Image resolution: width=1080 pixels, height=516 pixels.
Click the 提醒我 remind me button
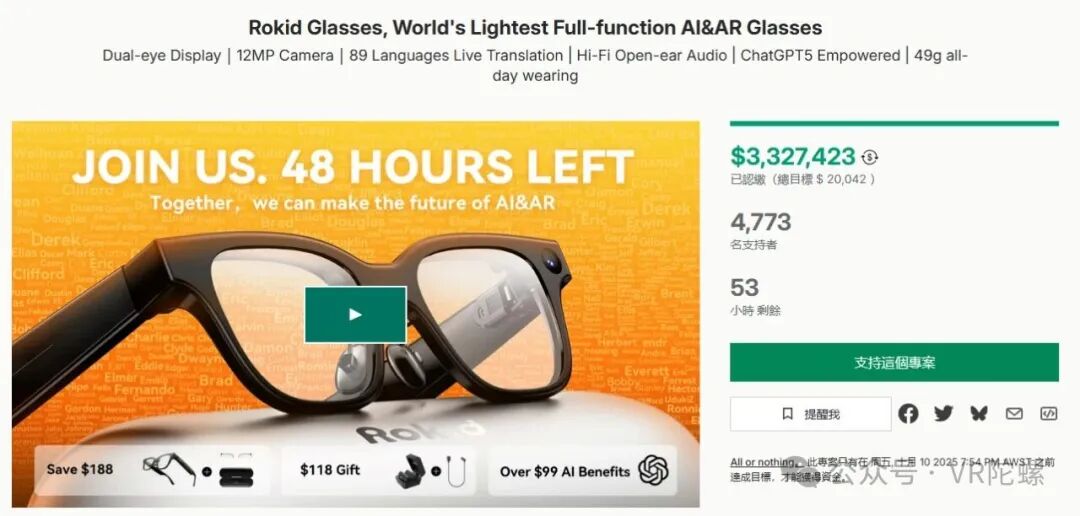(810, 414)
